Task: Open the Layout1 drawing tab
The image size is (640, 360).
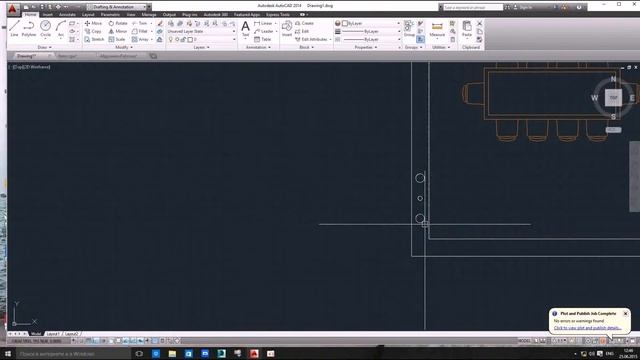Action: [x=53, y=334]
